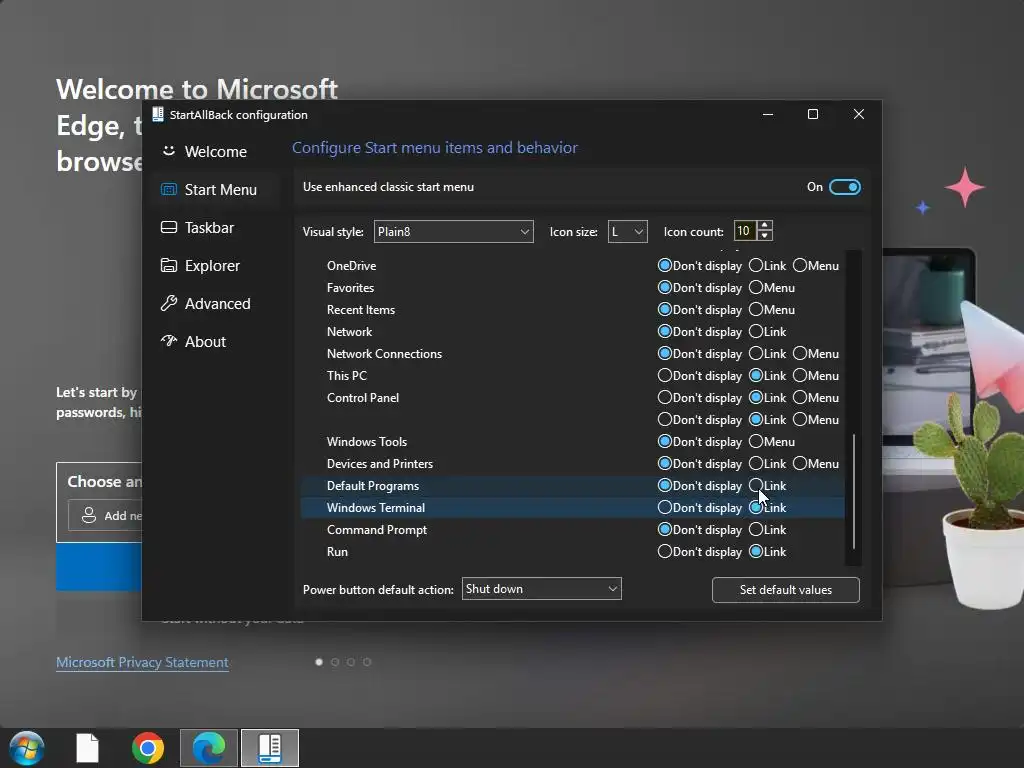Open the Welcome section smiley icon
1024x768 pixels.
point(168,151)
